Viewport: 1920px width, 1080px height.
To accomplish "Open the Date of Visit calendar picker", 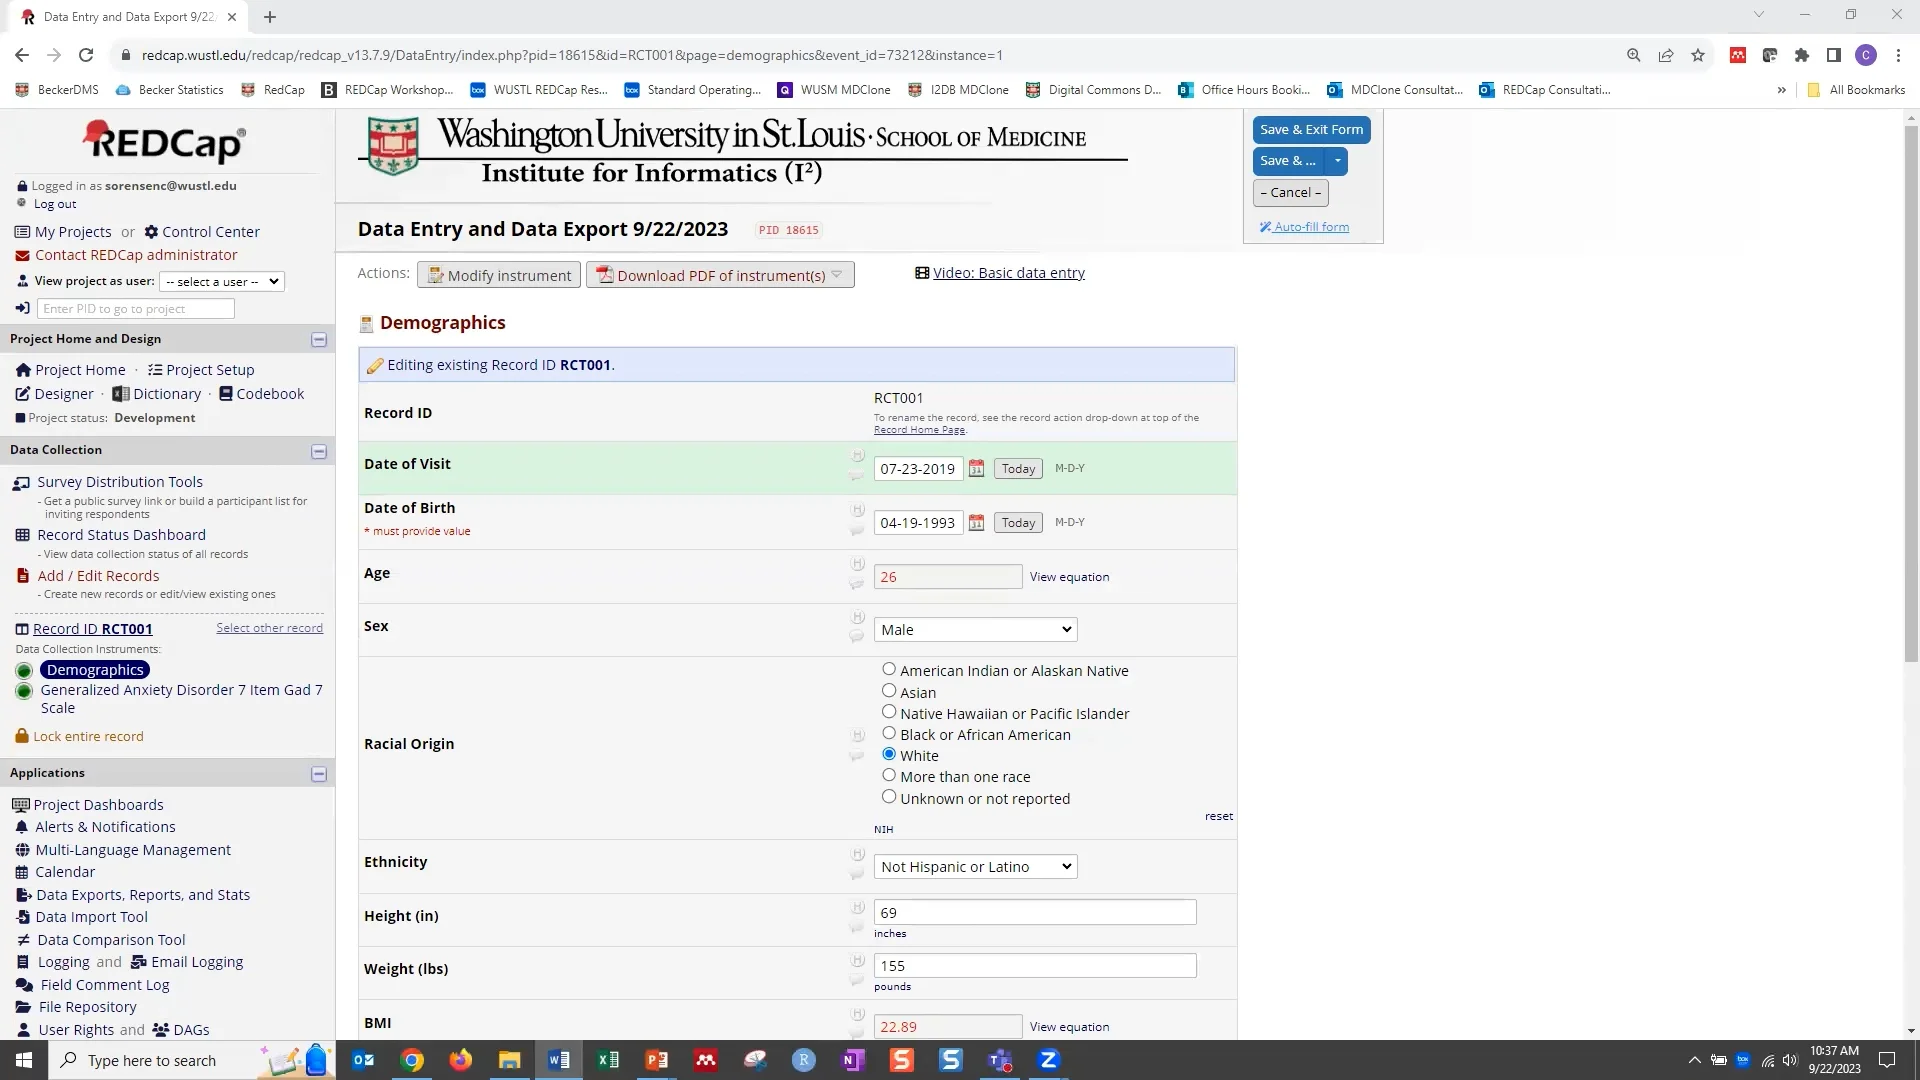I will (x=977, y=467).
